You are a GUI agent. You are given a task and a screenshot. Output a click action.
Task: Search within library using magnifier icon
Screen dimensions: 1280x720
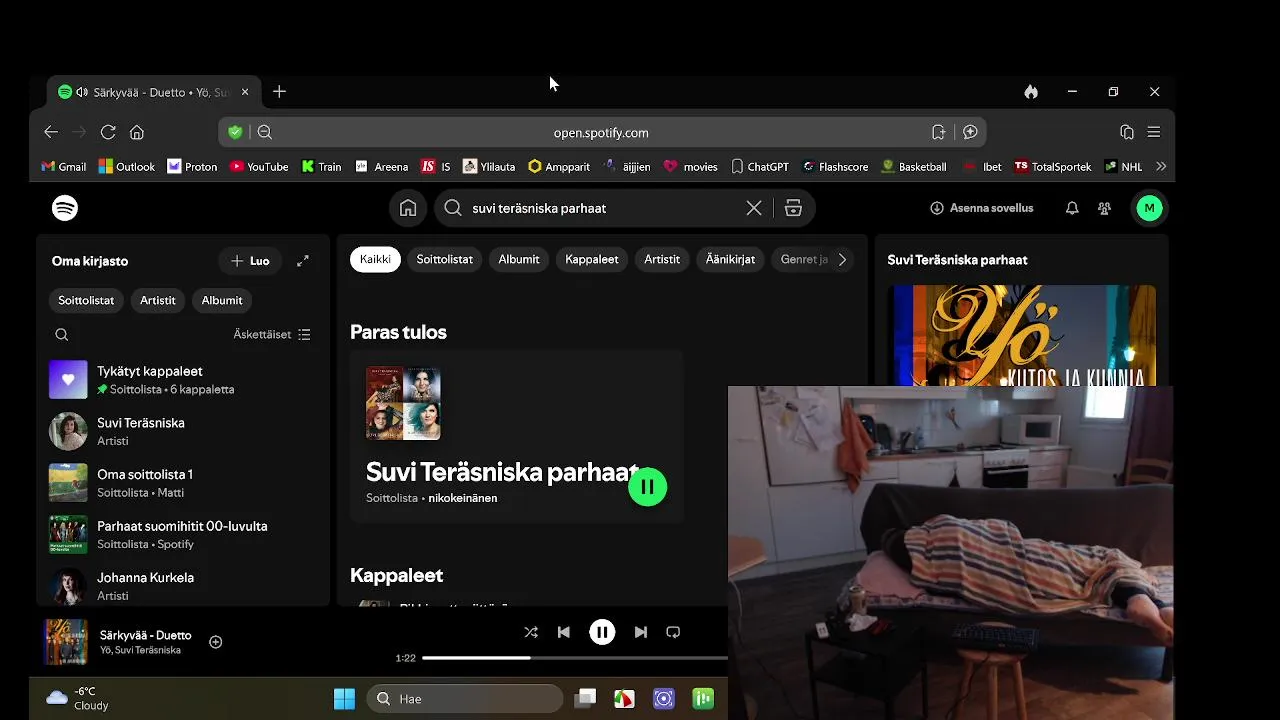coord(62,335)
